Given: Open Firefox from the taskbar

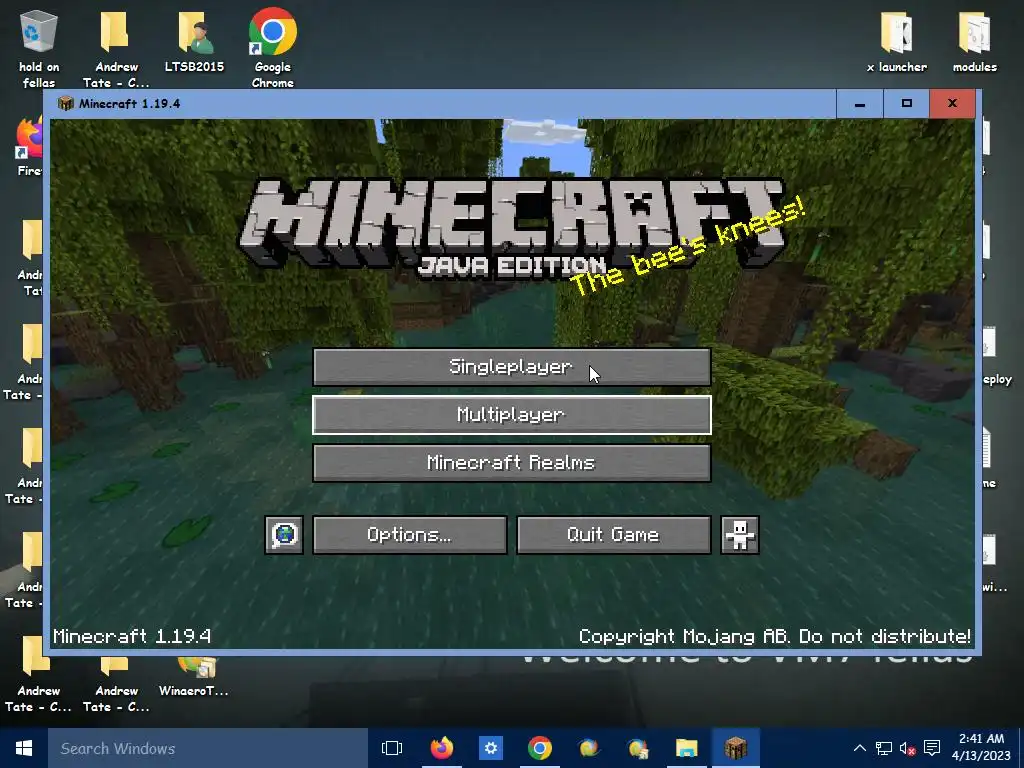Looking at the screenshot, I should (441, 748).
